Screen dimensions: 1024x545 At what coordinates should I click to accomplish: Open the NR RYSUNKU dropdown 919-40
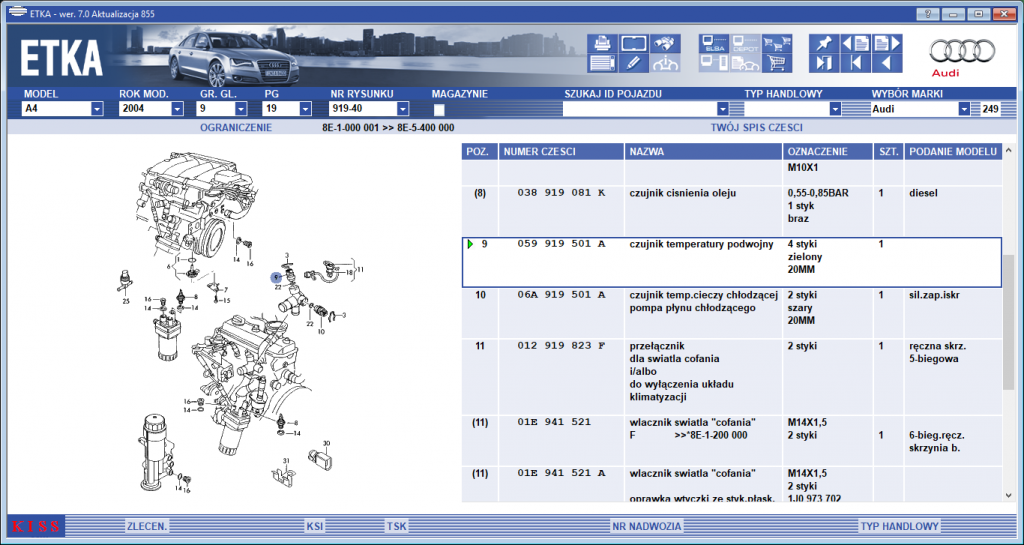click(x=403, y=109)
